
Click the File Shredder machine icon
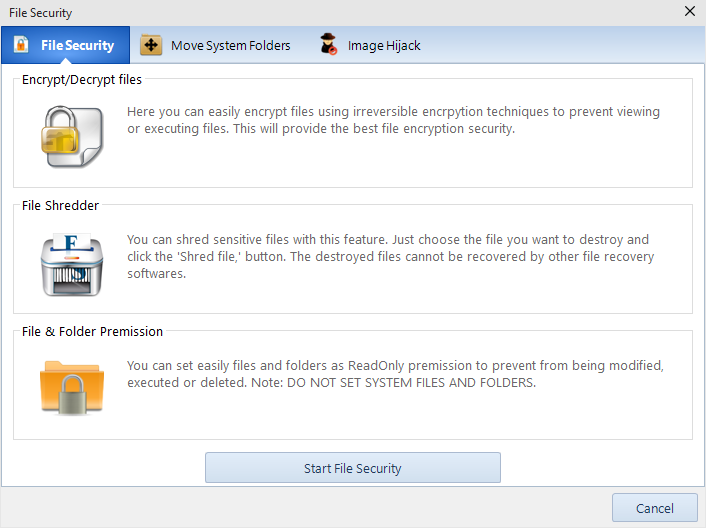pyautogui.click(x=72, y=264)
